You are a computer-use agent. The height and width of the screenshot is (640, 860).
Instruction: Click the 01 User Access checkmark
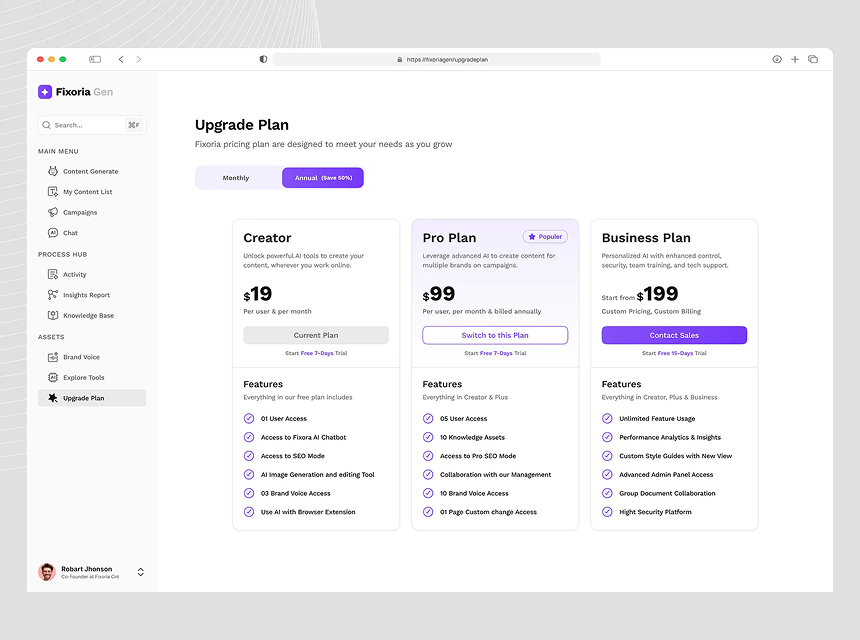[x=249, y=419]
